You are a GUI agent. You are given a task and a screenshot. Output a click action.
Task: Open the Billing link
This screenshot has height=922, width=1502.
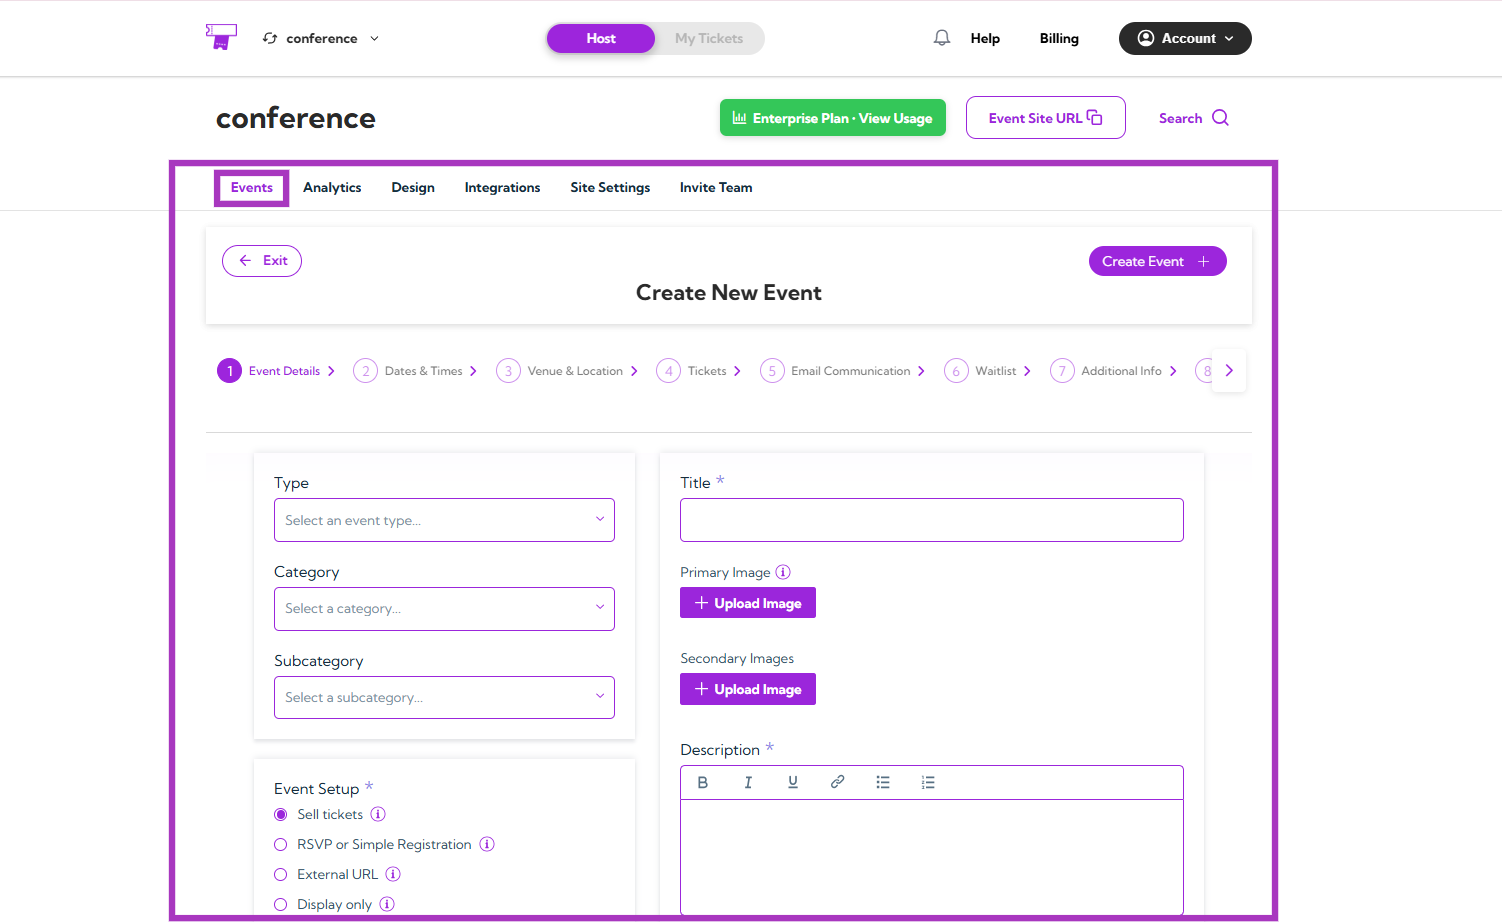(x=1059, y=38)
